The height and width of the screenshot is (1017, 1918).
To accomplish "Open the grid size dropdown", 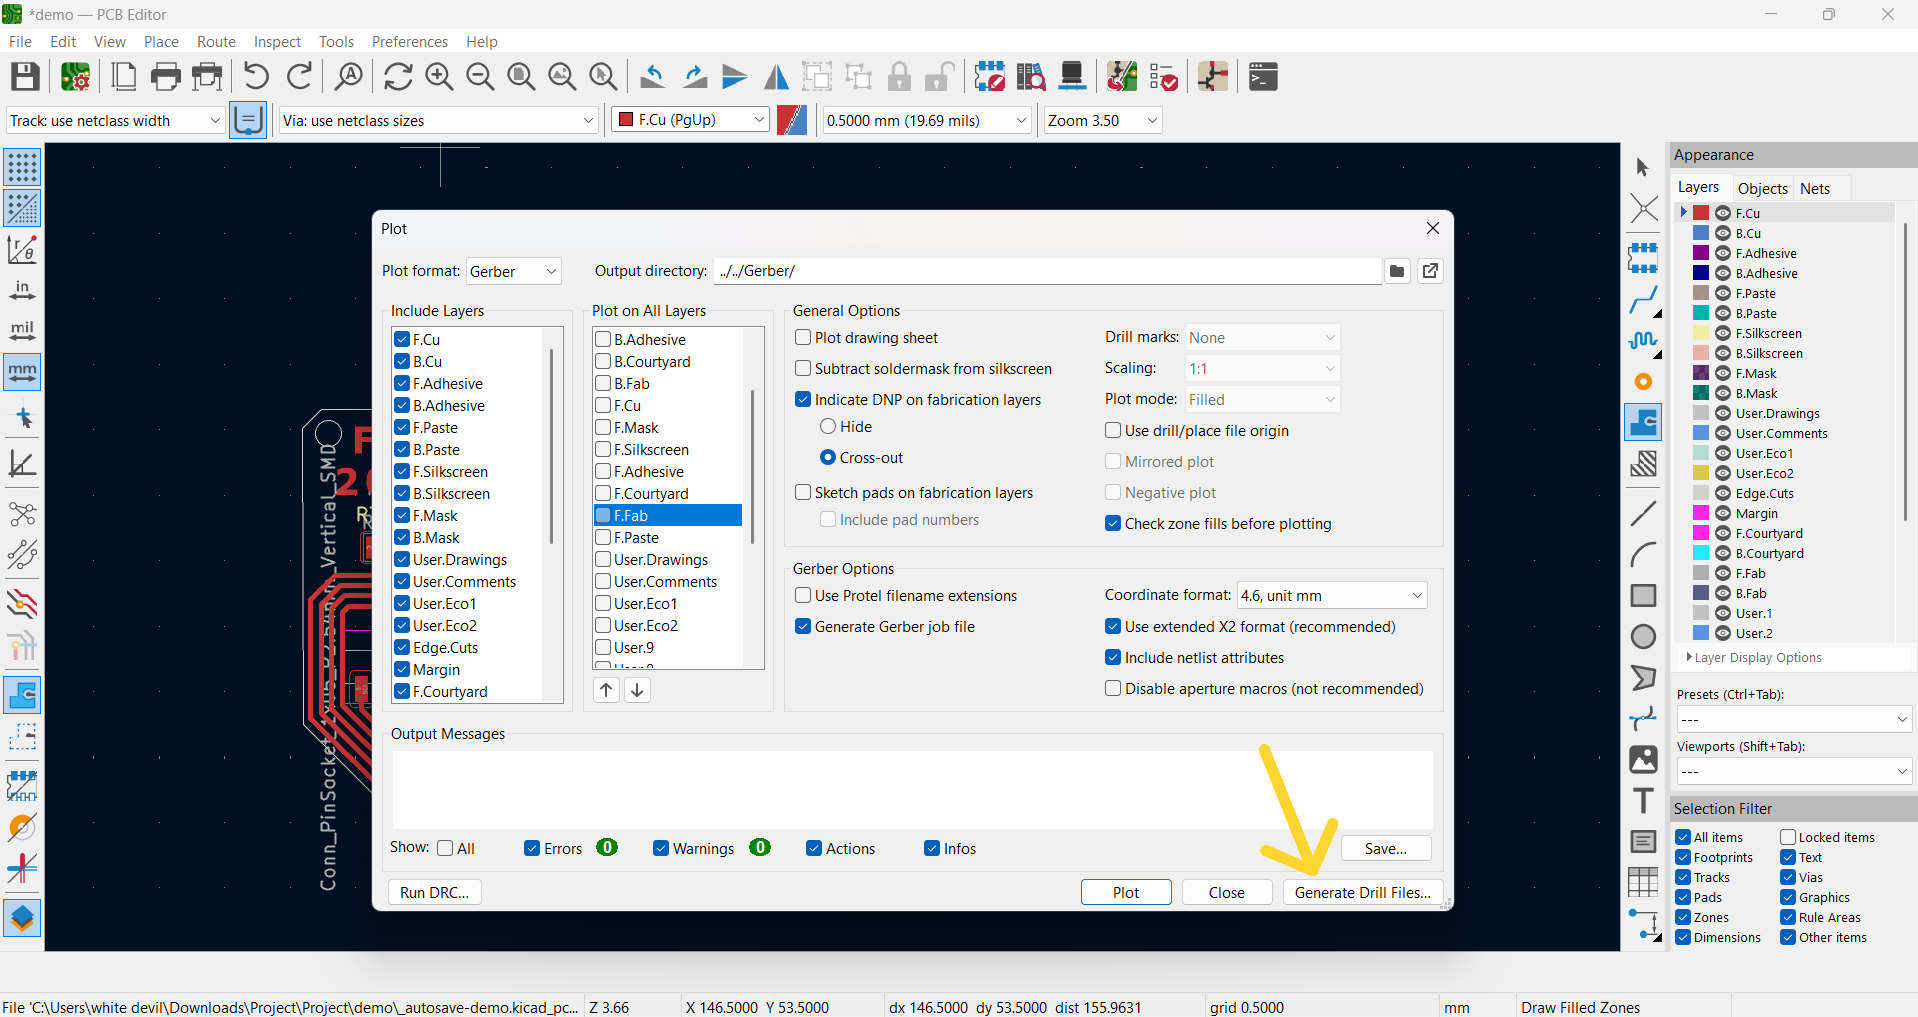I will [x=927, y=120].
